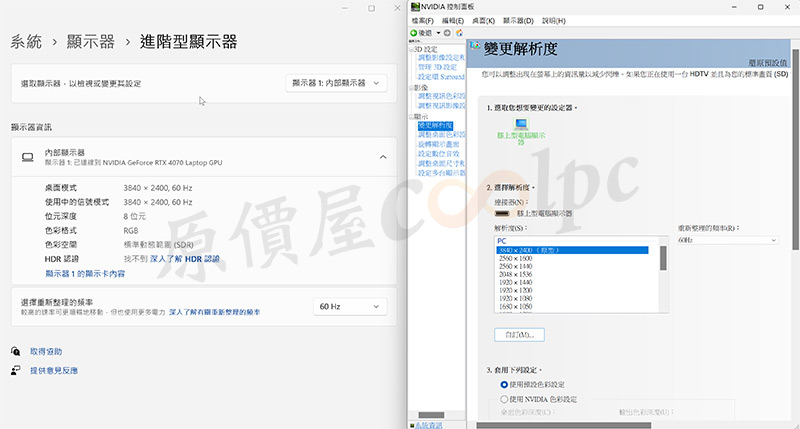The width and height of the screenshot is (800, 429).
Task: Click the Home icon in NVIDIA toolbar
Action: coord(459,33)
